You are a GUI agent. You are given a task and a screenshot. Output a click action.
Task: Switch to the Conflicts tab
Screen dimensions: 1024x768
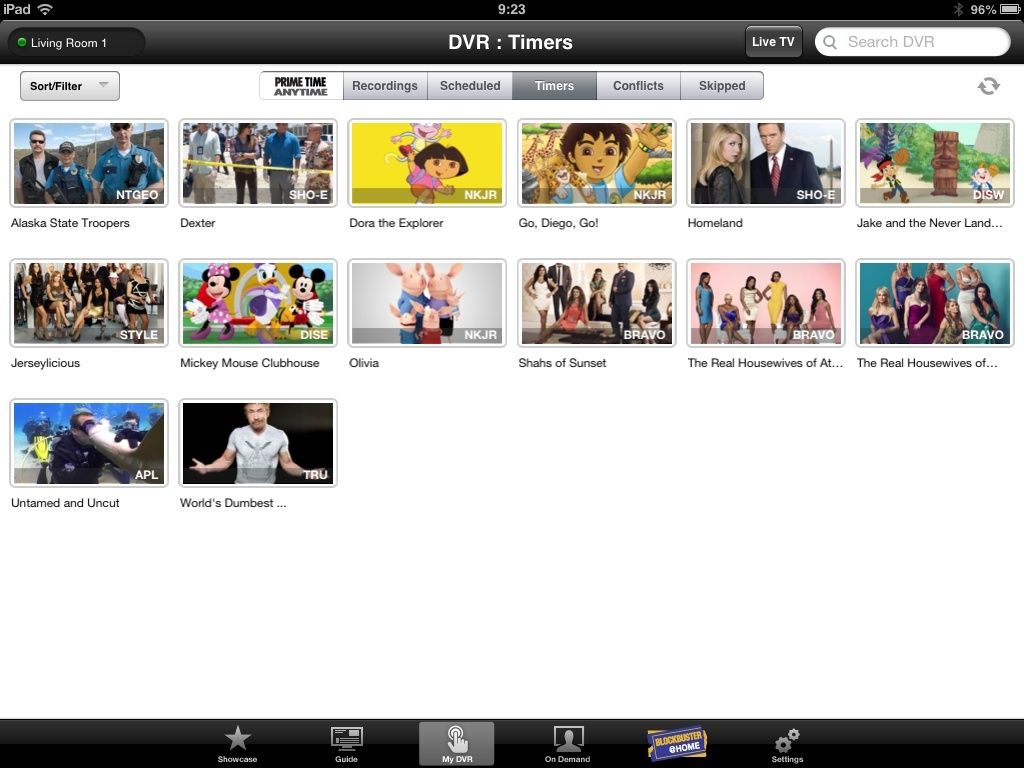click(638, 86)
